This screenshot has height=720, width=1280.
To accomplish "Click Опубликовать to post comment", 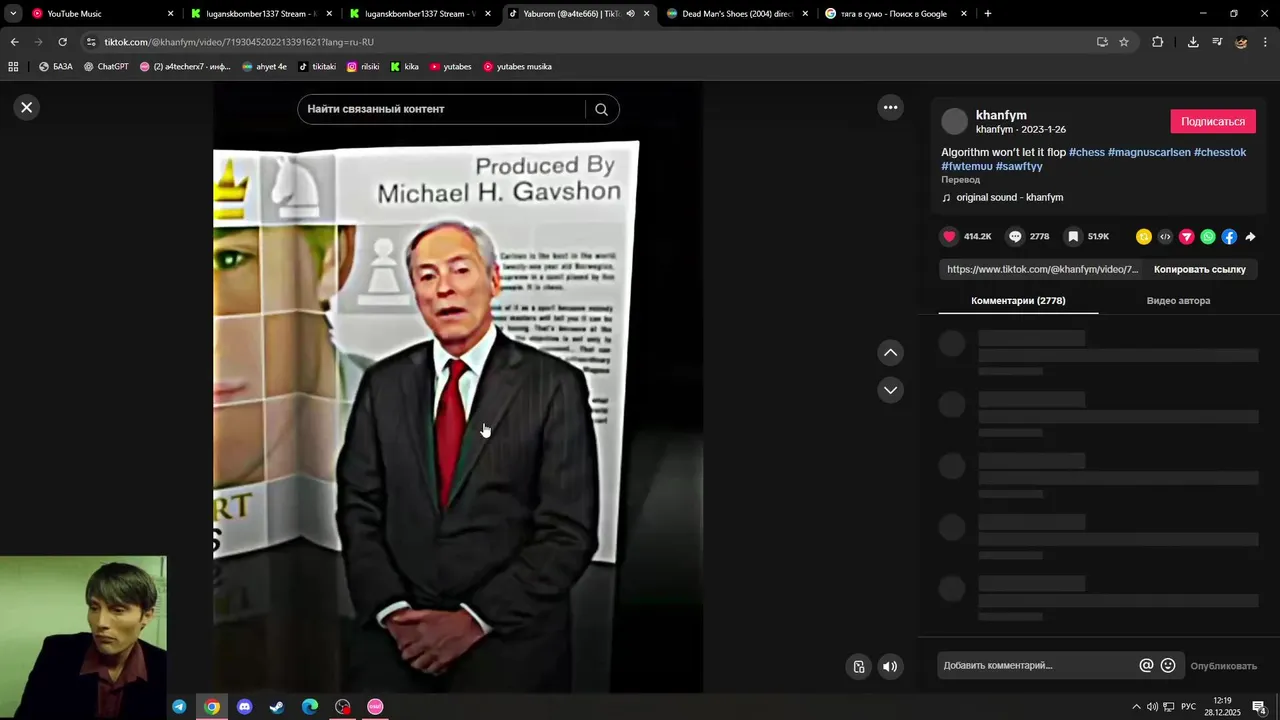I will point(1223,666).
